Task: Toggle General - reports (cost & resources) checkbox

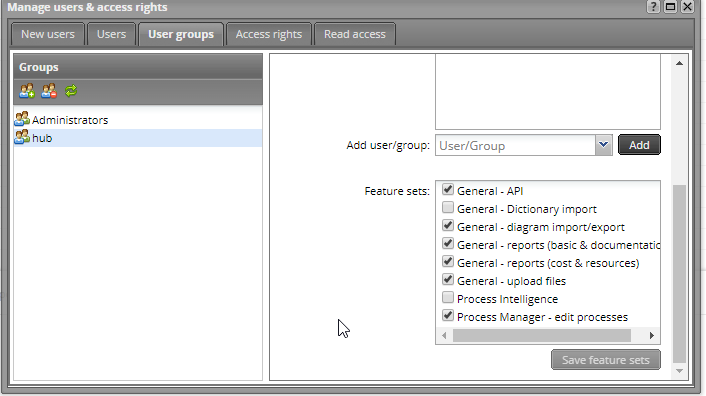Action: point(448,261)
